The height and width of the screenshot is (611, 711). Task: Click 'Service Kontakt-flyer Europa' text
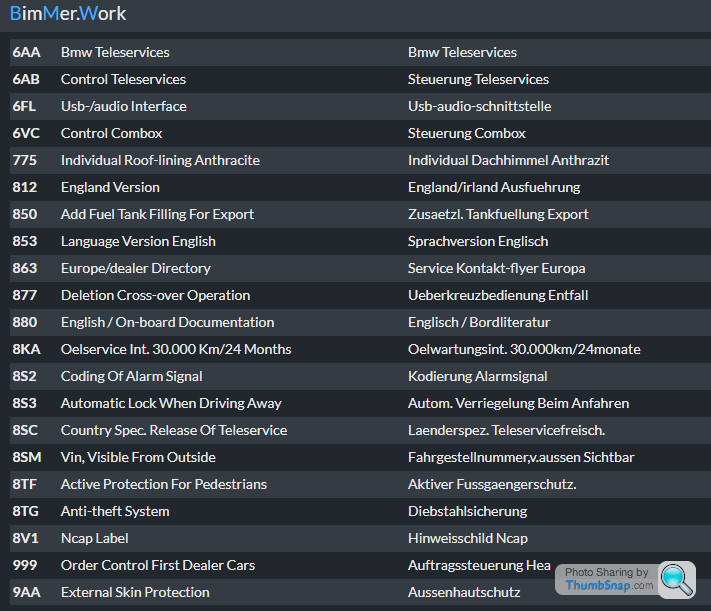497,268
